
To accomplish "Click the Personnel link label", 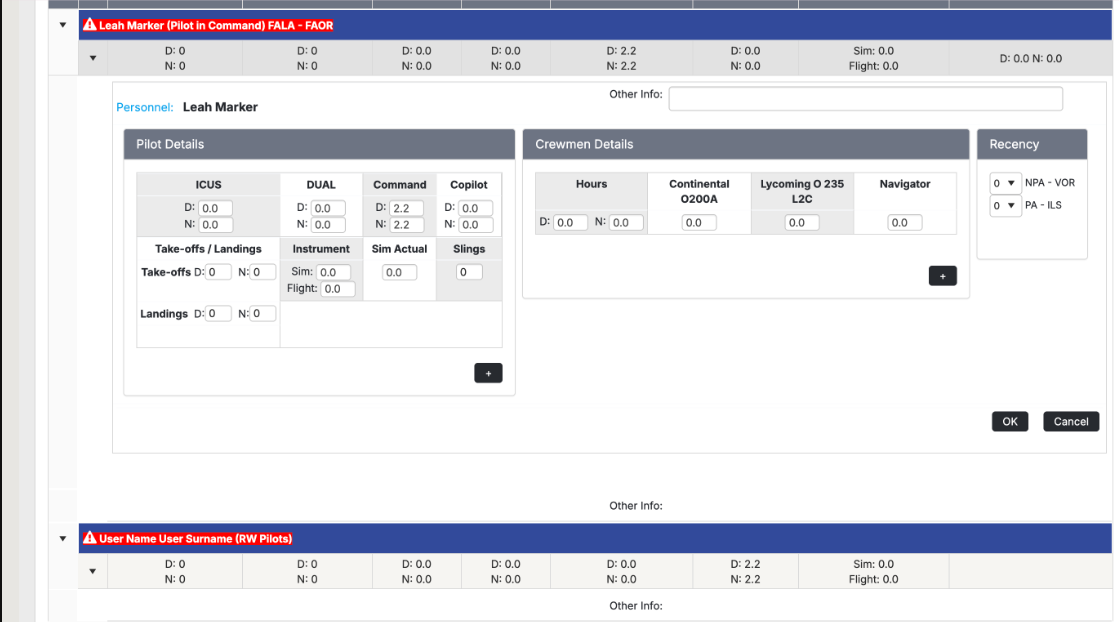I will point(144,107).
